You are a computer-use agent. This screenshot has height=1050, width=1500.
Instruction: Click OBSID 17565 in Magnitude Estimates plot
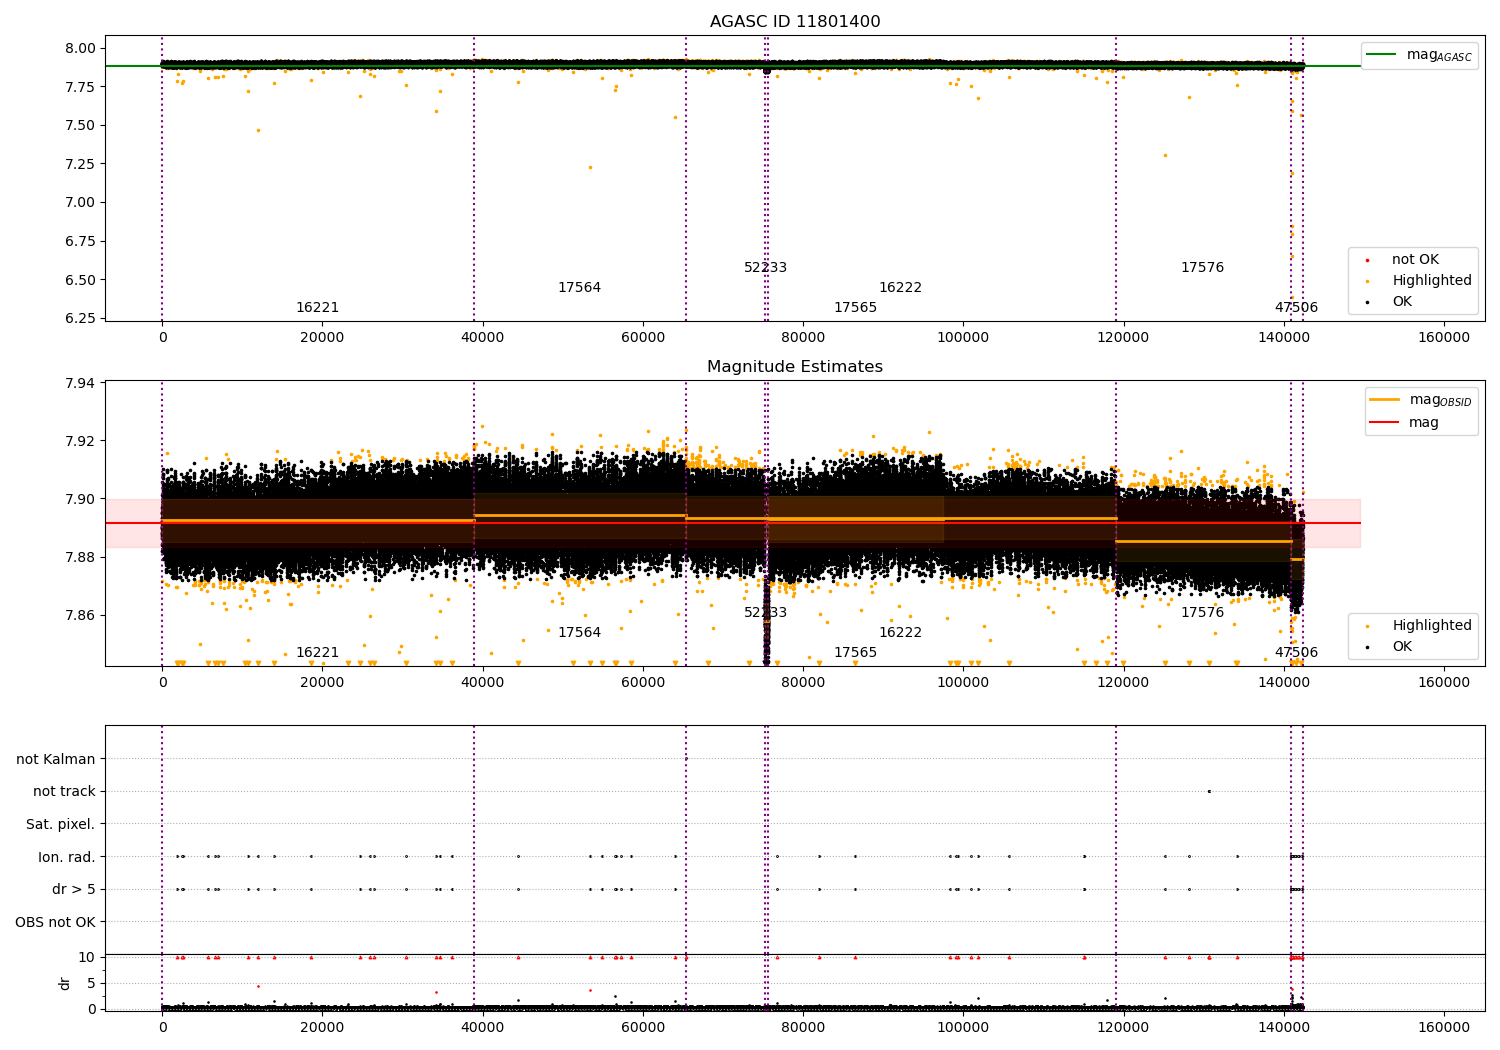point(855,653)
